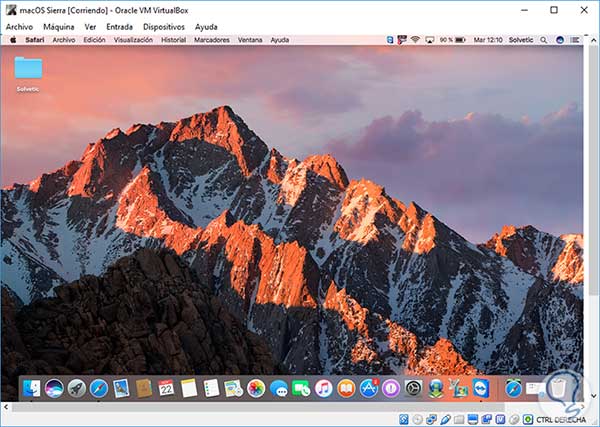The image size is (600, 427).
Task: Open VirtualBox Máquina menu
Action: click(x=59, y=27)
